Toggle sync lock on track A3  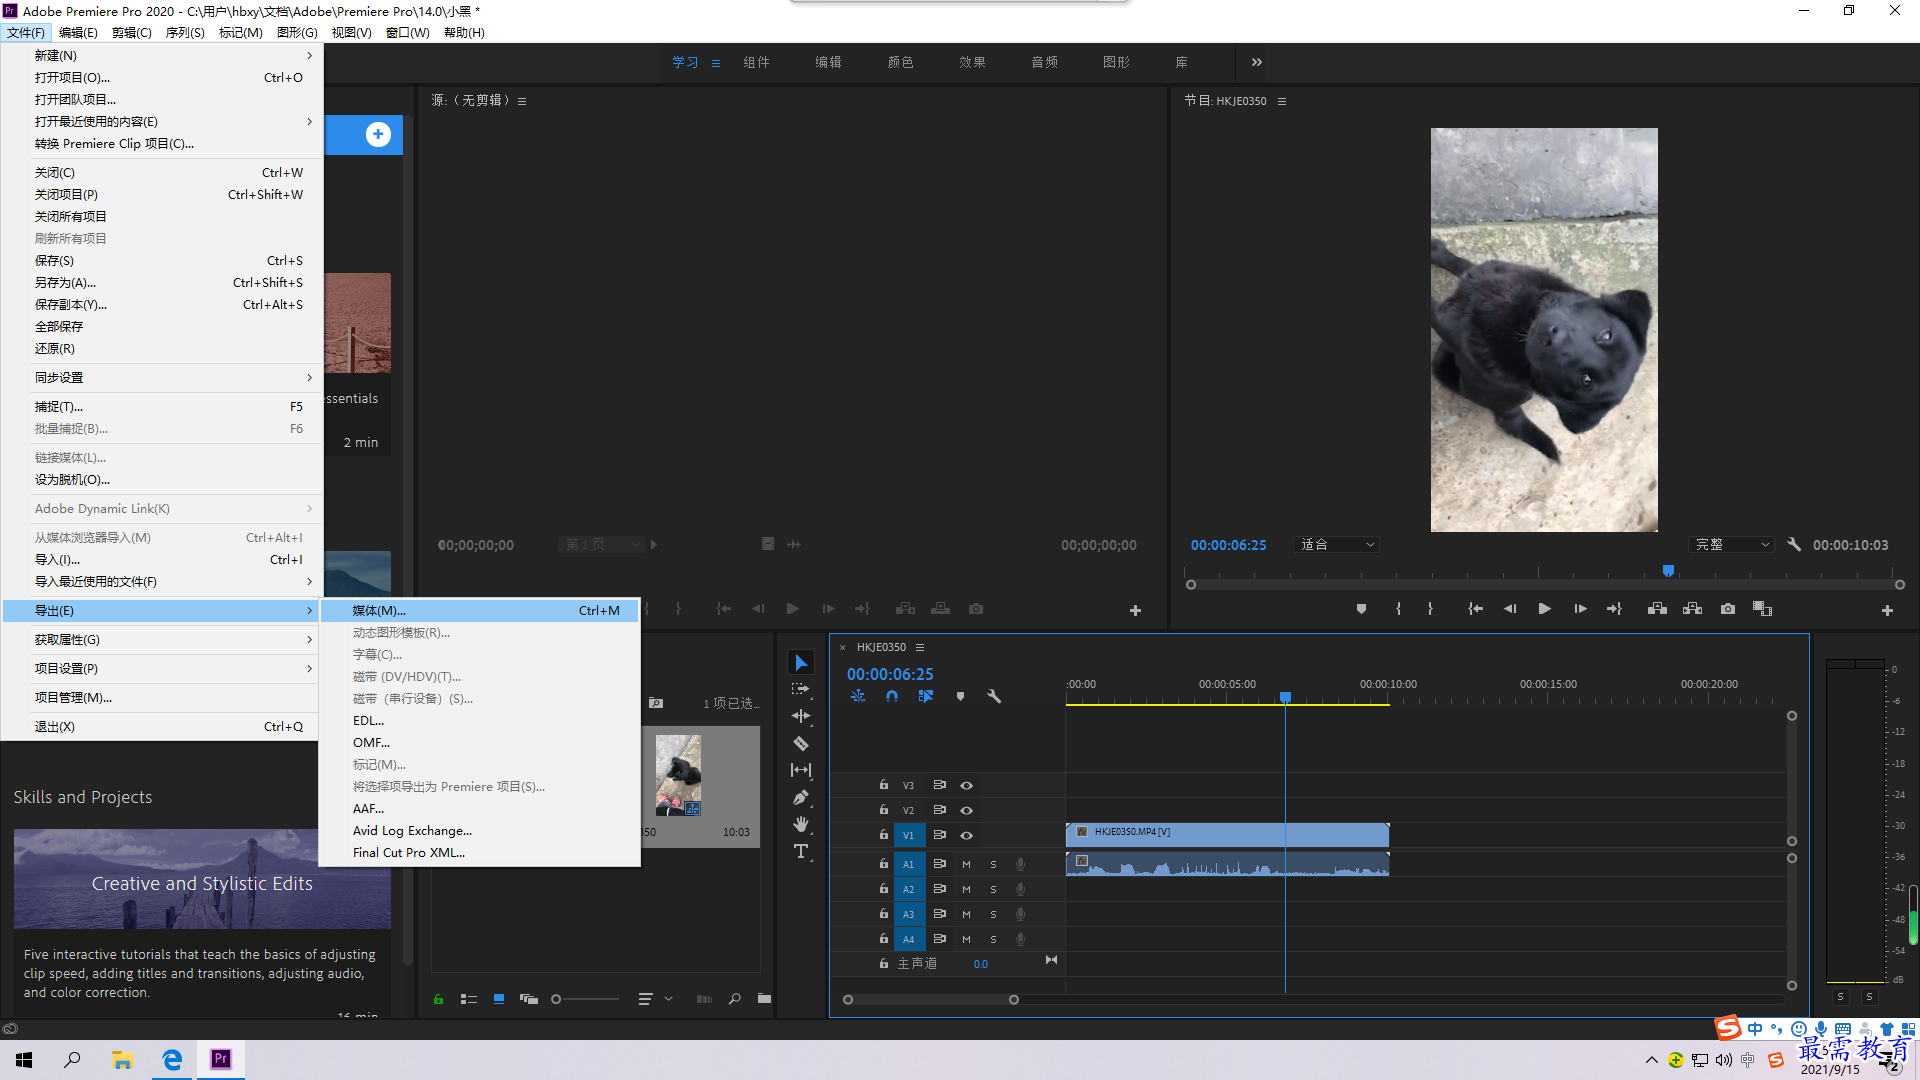[940, 914]
